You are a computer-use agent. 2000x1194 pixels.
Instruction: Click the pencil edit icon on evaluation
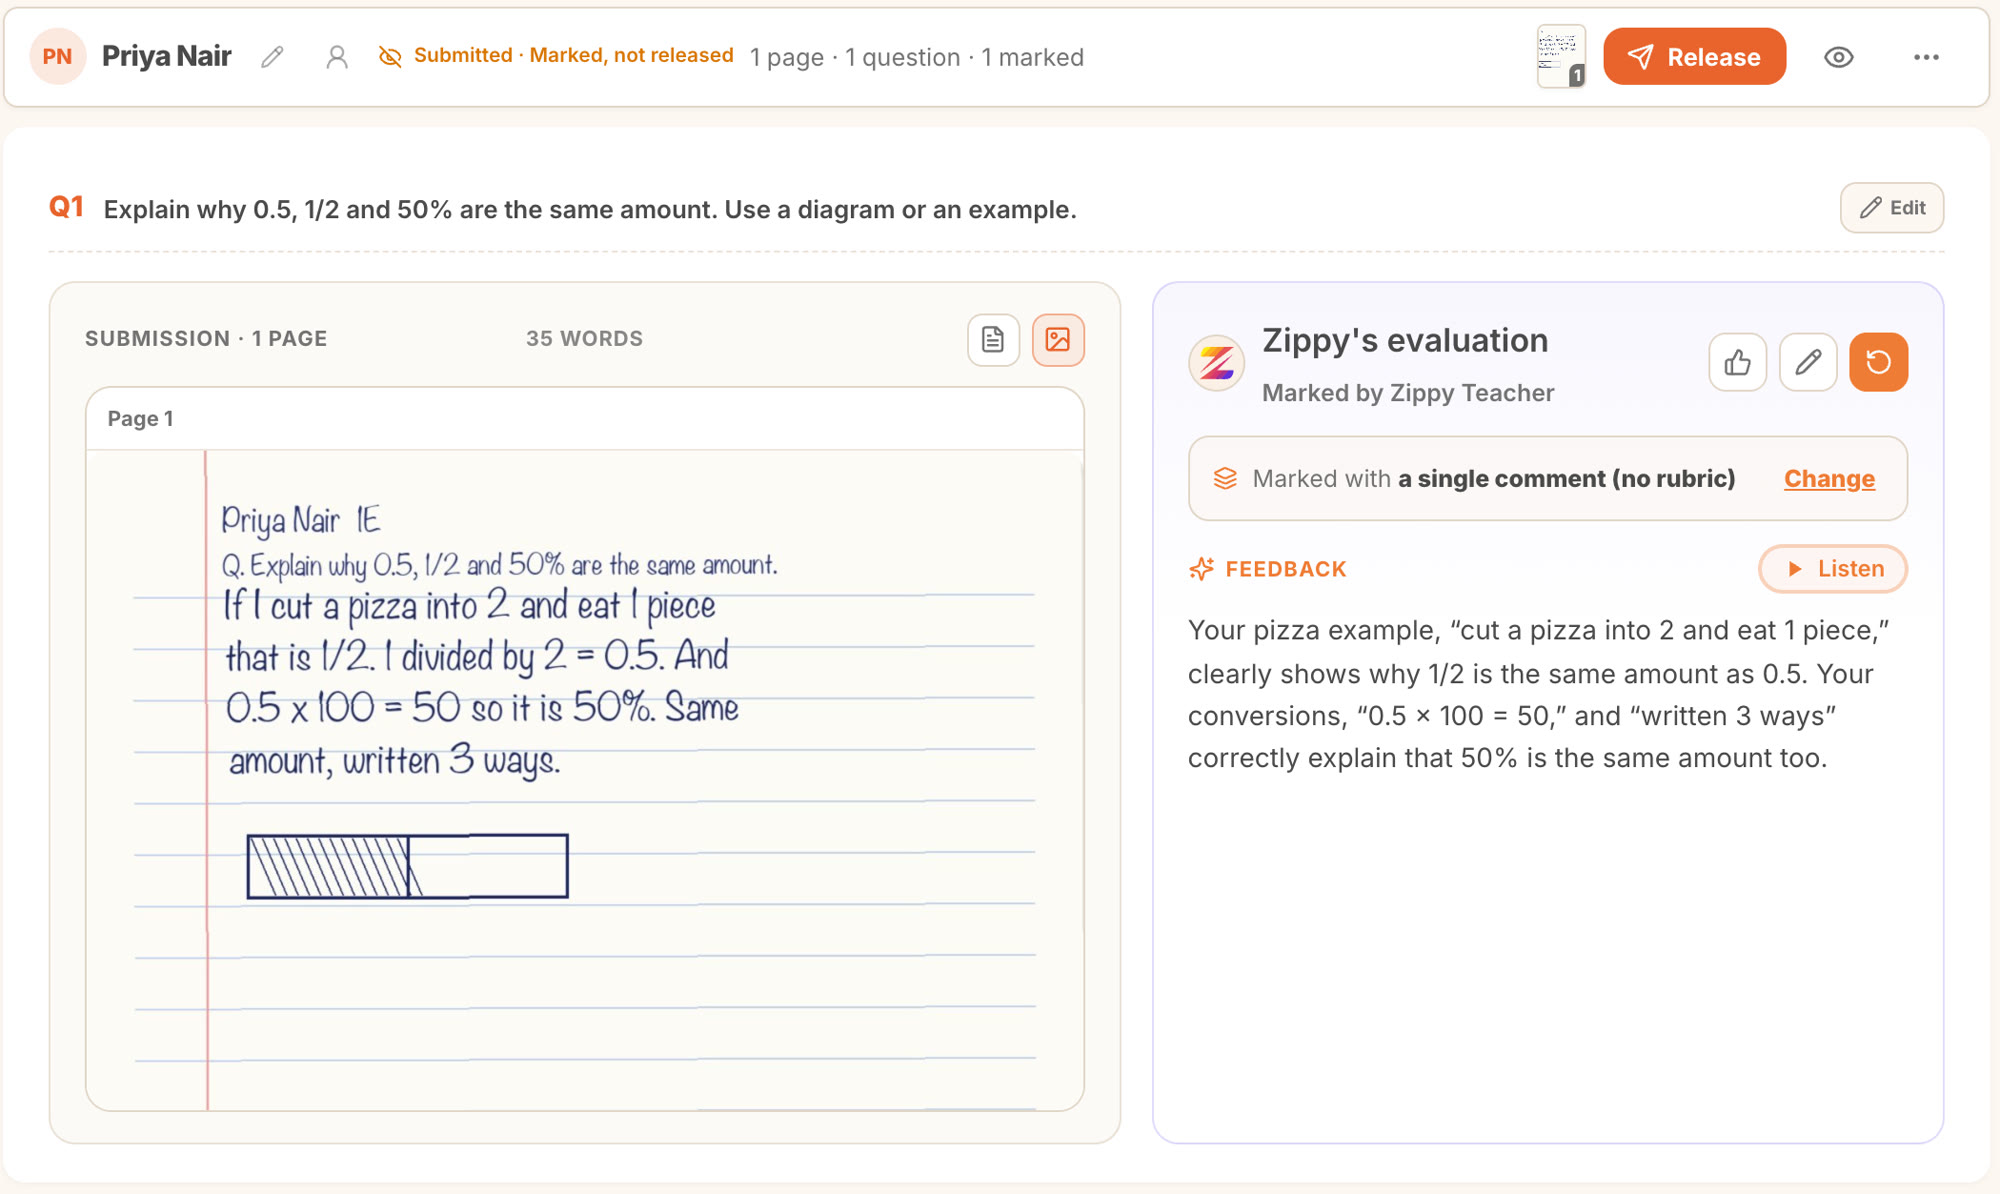[1808, 362]
